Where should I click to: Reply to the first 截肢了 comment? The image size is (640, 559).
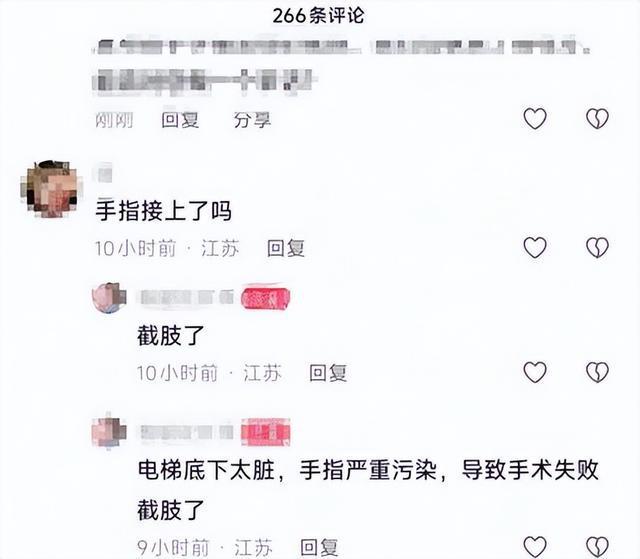pos(328,373)
